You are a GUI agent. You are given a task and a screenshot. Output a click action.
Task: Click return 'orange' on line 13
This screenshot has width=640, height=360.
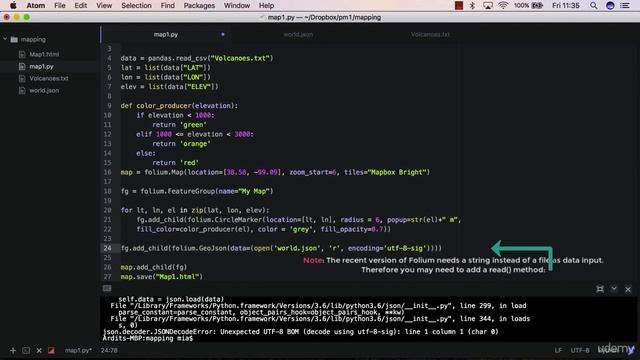(182, 144)
